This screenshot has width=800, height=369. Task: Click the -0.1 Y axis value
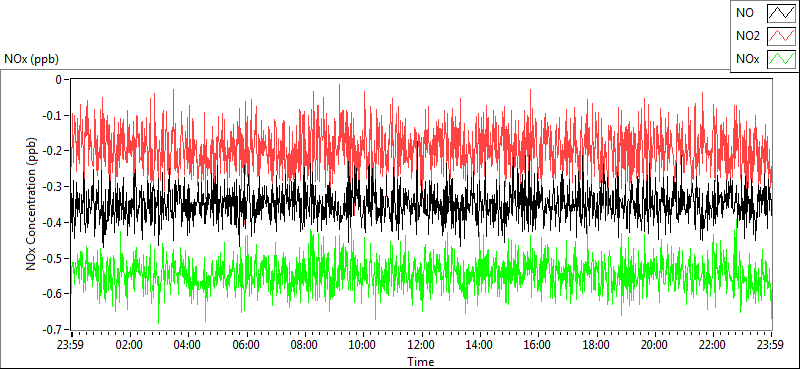point(53,115)
